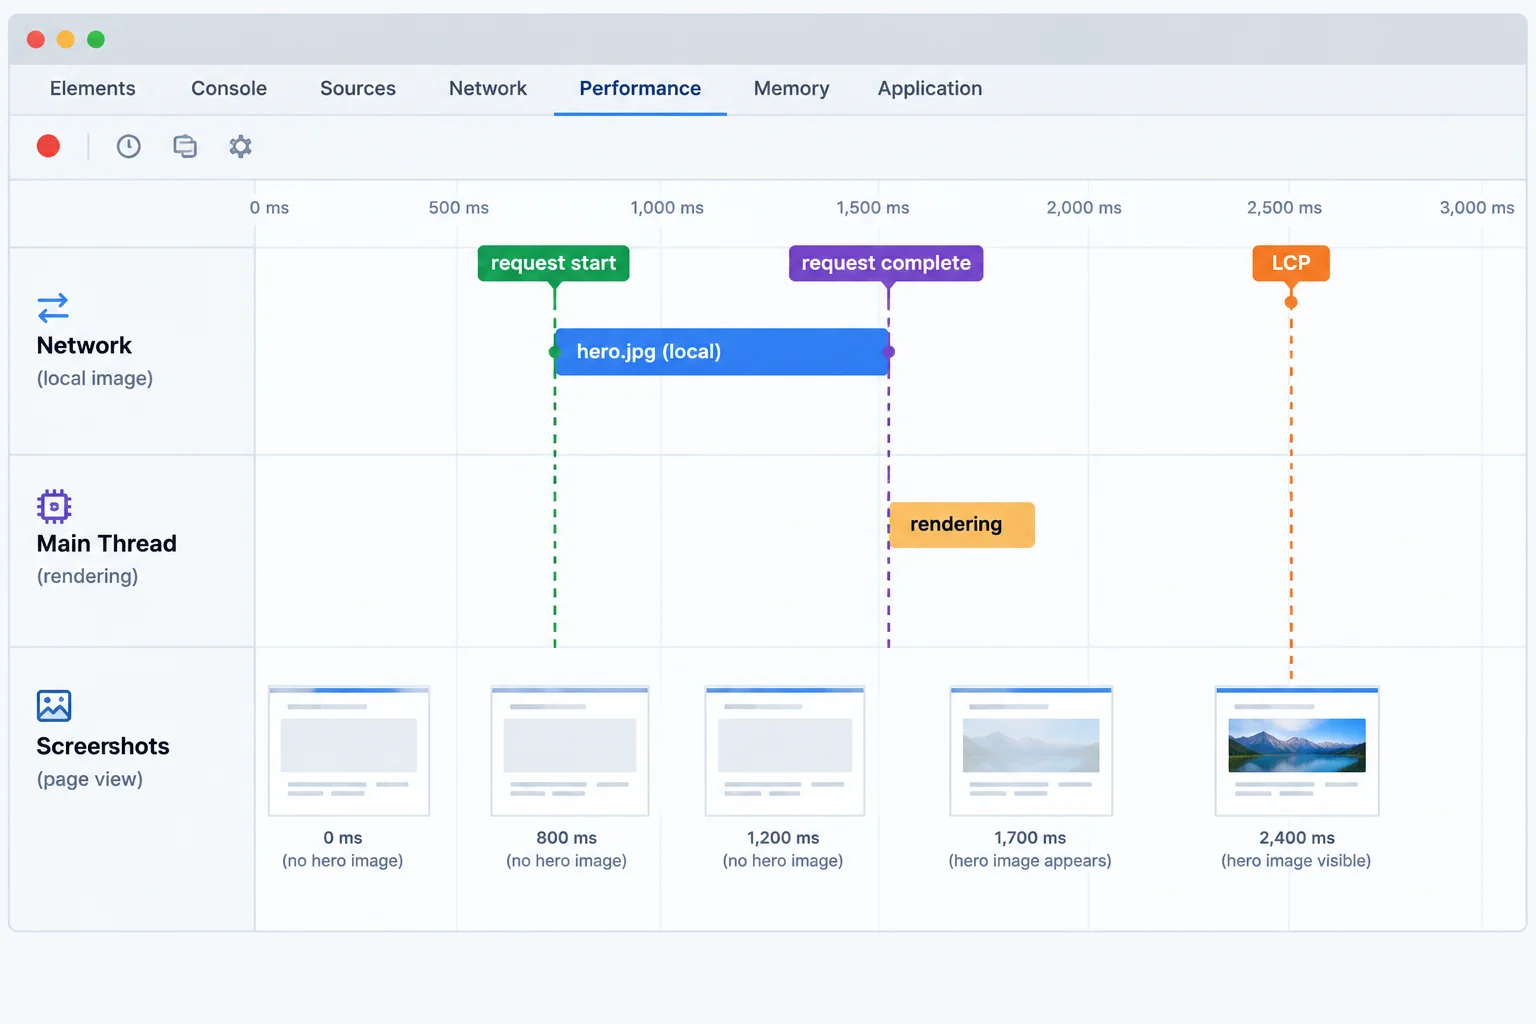View the 1,200 ms screenshot thumbnail
Viewport: 1536px width, 1024px height.
(785, 751)
